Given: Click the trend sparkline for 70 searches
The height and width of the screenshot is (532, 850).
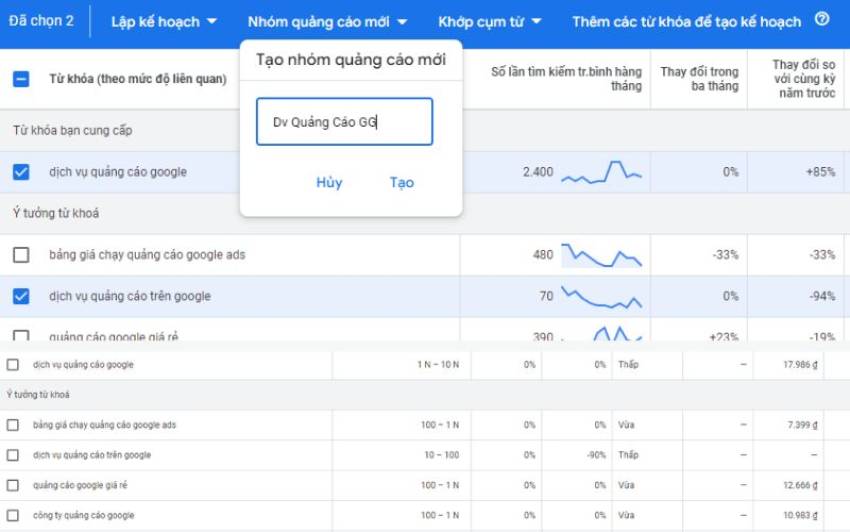Looking at the screenshot, I should [602, 297].
